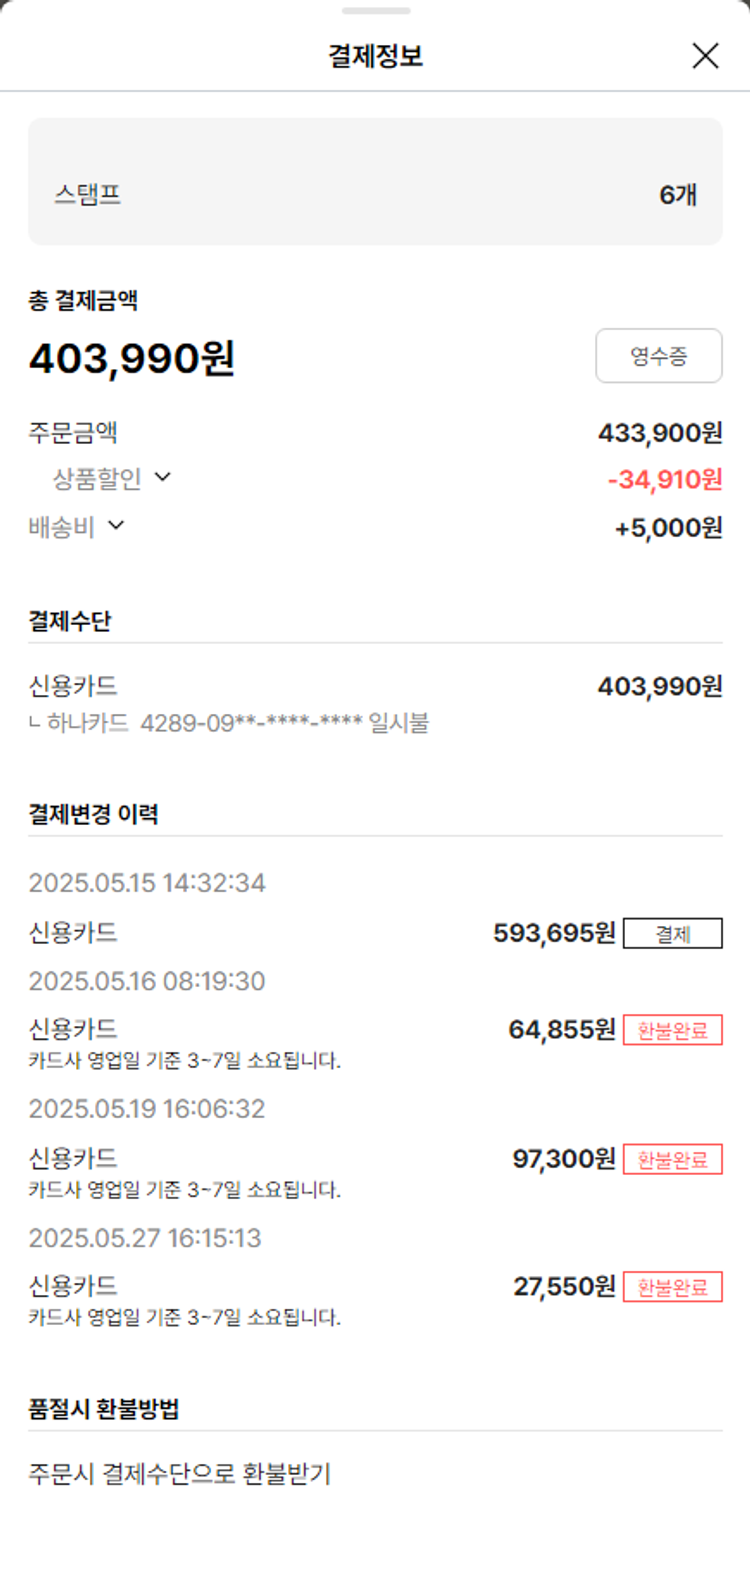This screenshot has height=1593, width=750.
Task: Click the 하나카드 card number line
Action: click(x=238, y=723)
